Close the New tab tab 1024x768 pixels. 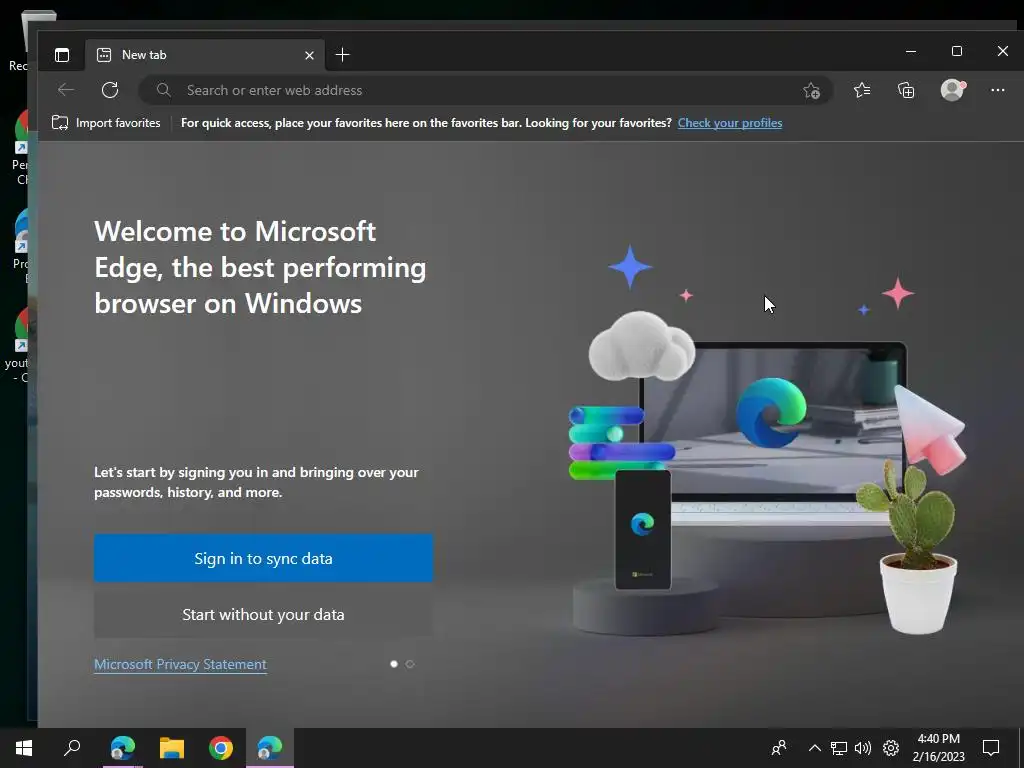point(310,56)
